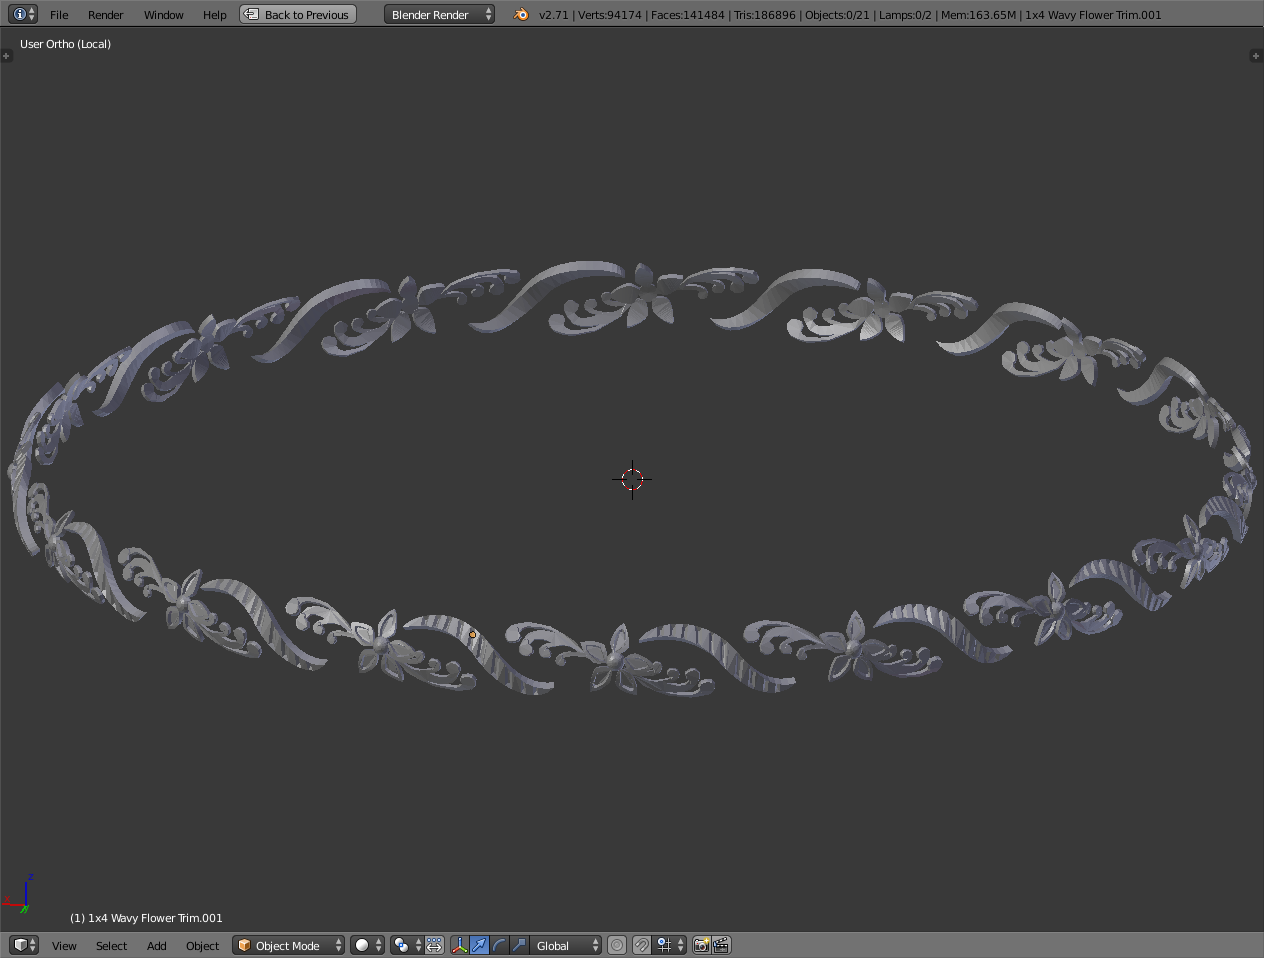The width and height of the screenshot is (1264, 958).
Task: Toggle manipulate center points option
Action: 434,945
